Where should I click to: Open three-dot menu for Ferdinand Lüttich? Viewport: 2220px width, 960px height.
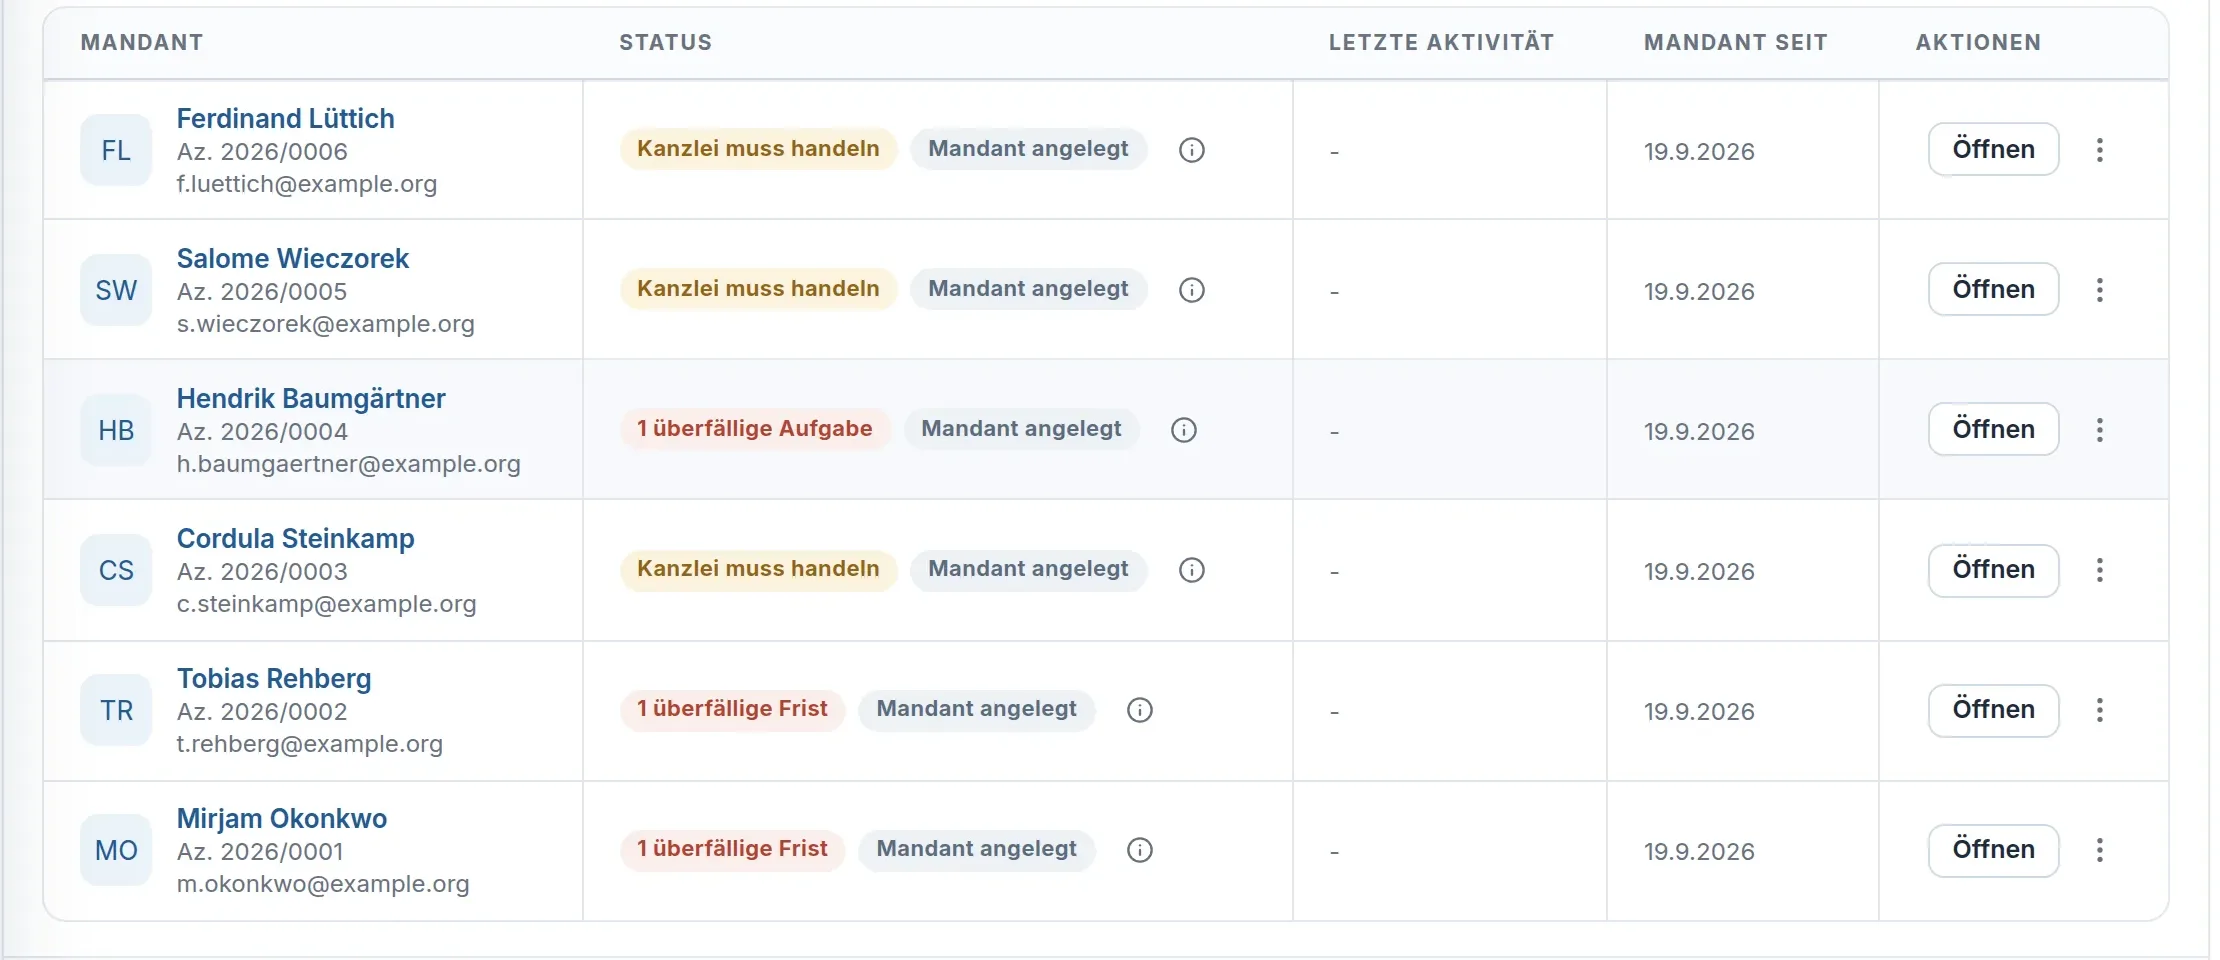click(2099, 150)
